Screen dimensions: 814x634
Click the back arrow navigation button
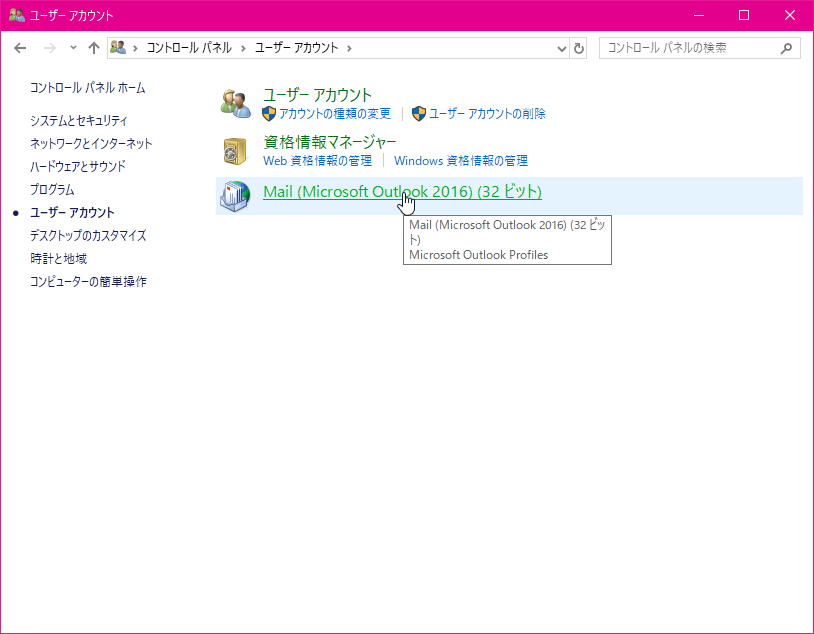[20, 48]
